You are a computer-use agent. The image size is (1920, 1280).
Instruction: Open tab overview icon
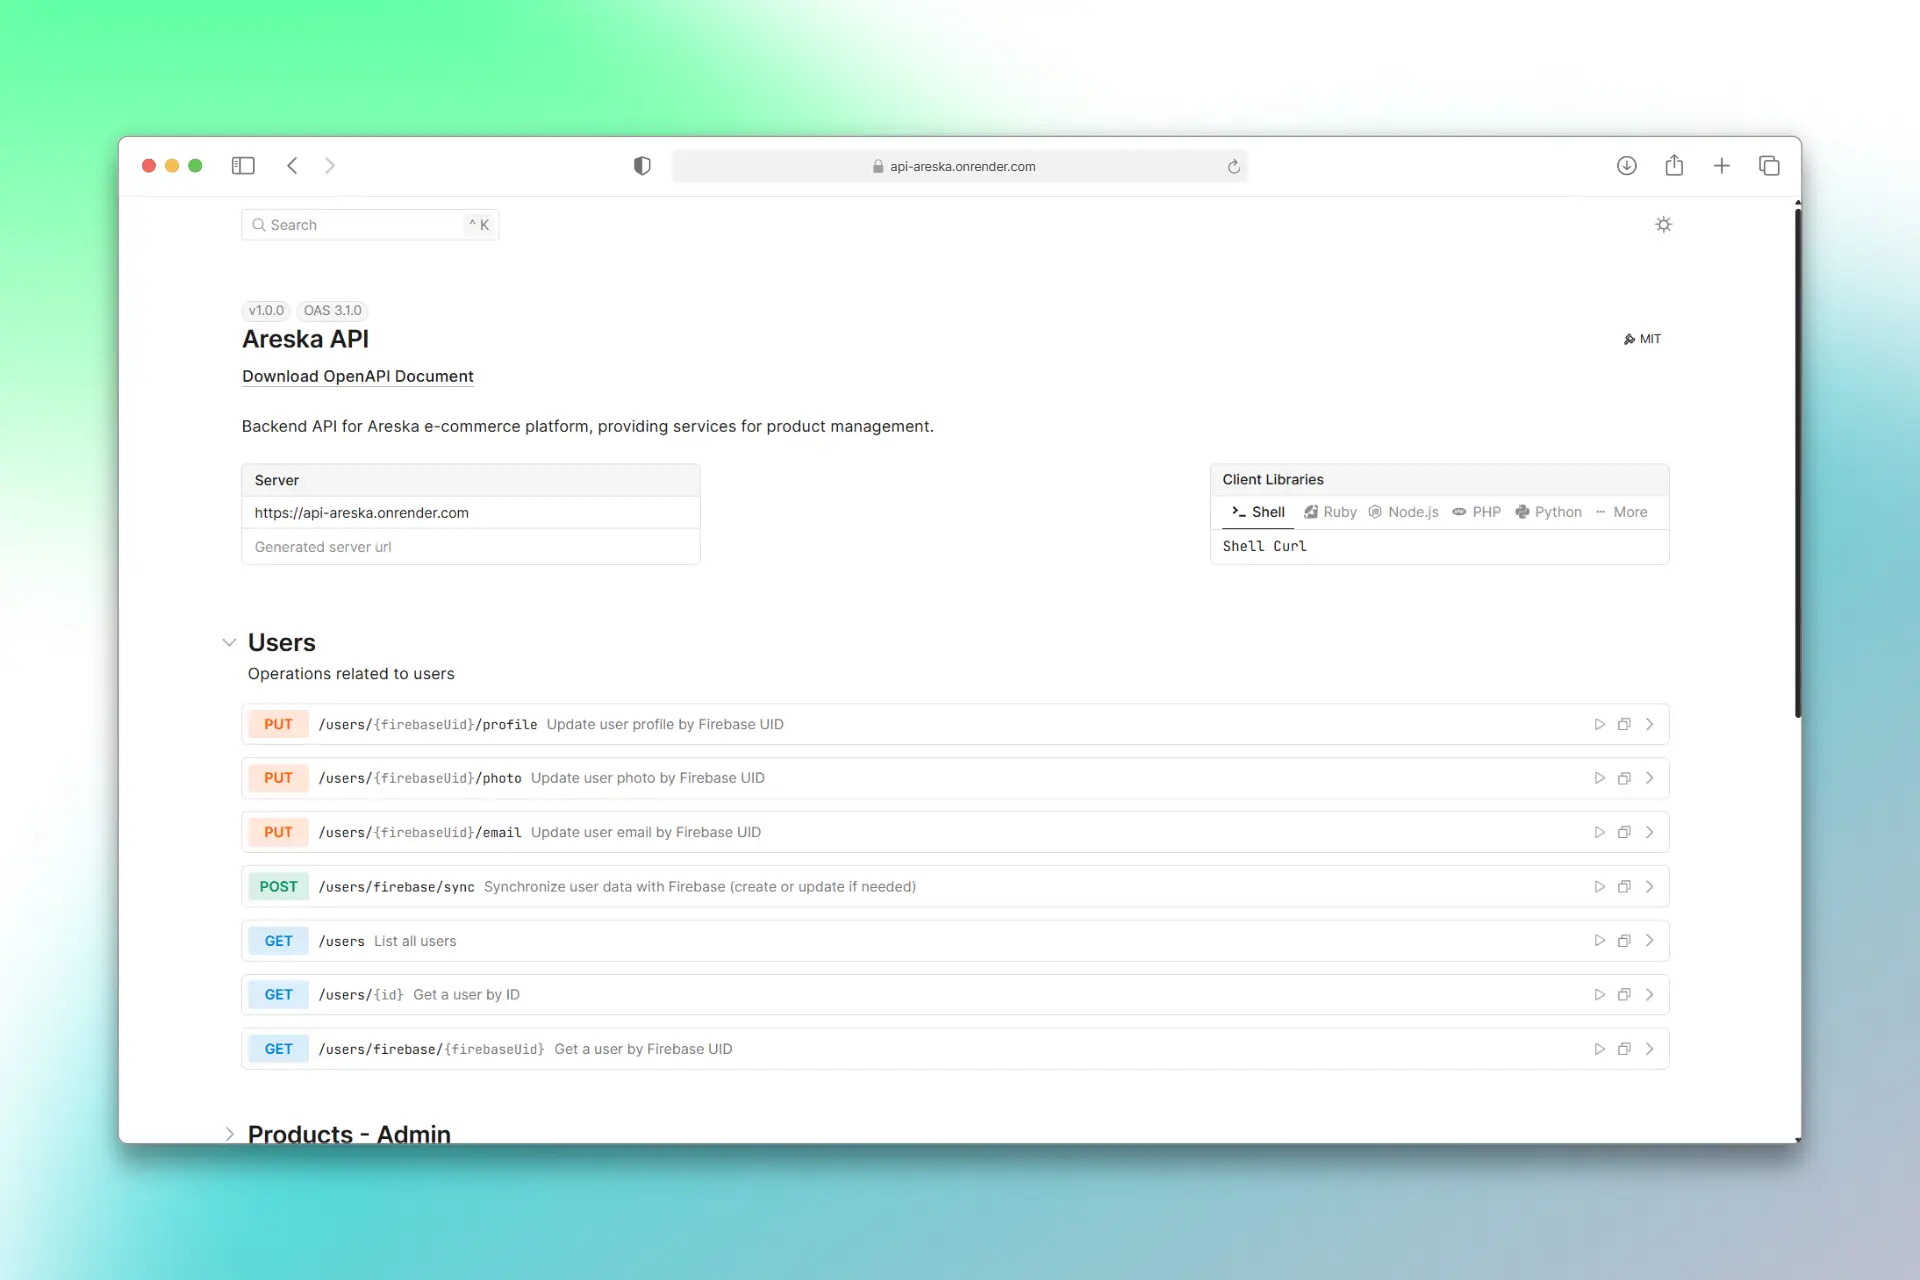pyautogui.click(x=1768, y=166)
